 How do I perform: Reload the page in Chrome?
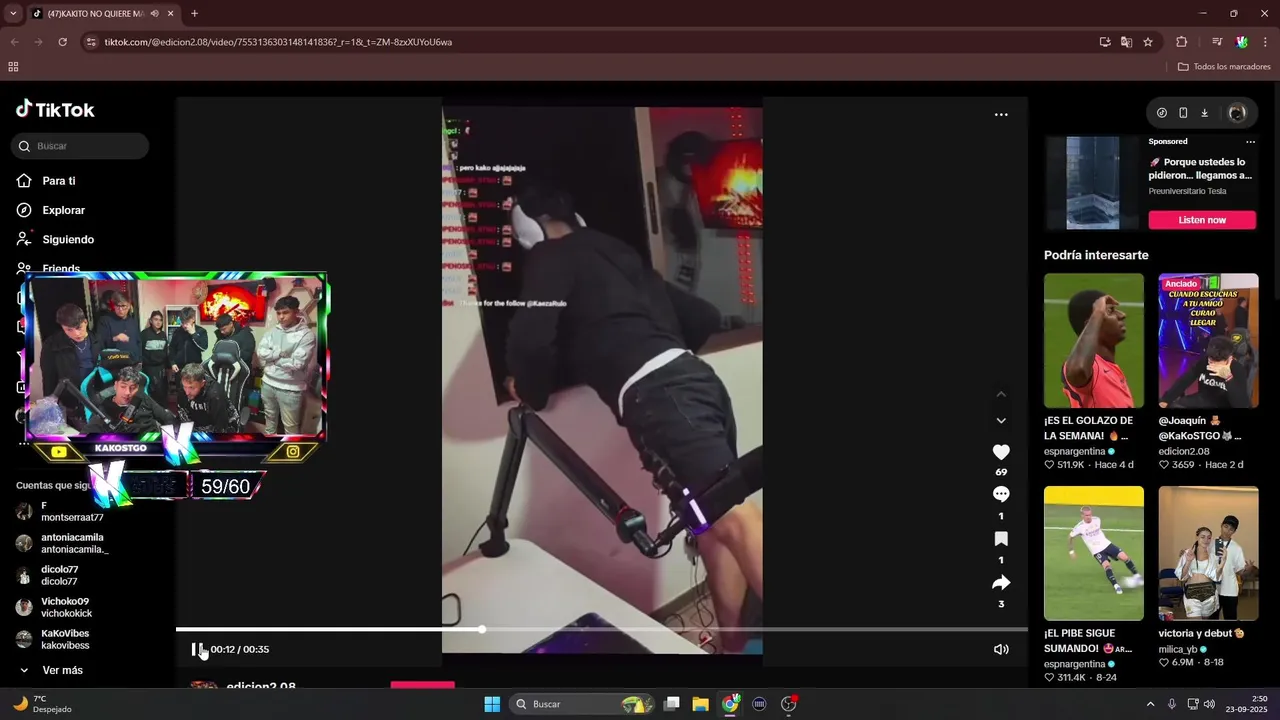(62, 42)
